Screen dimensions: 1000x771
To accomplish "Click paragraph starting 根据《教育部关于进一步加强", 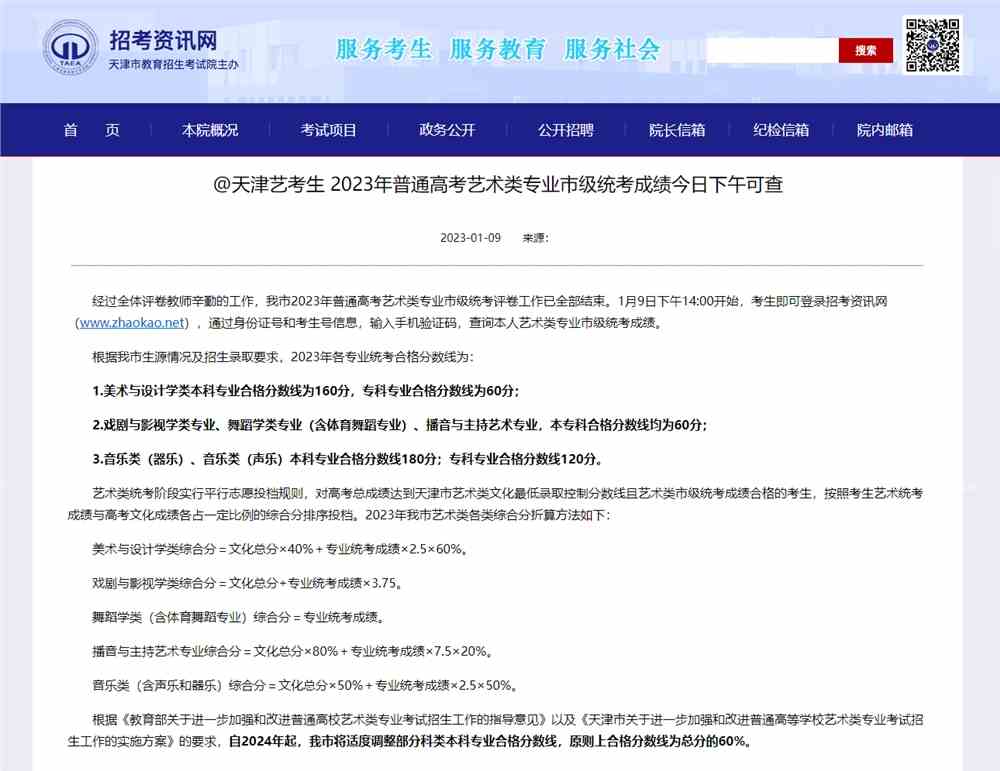I will click(495, 730).
